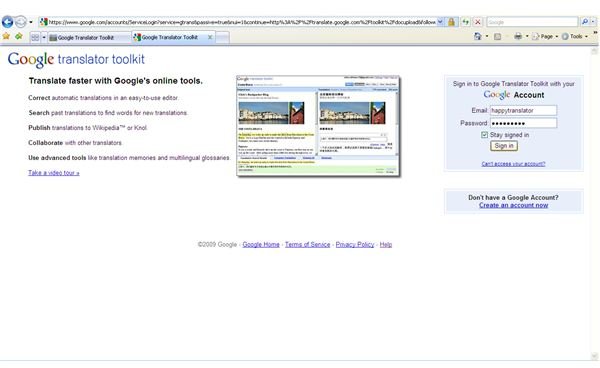Switch to the first Google Translator Toolkit tab
This screenshot has width=600, height=368.
(89, 37)
